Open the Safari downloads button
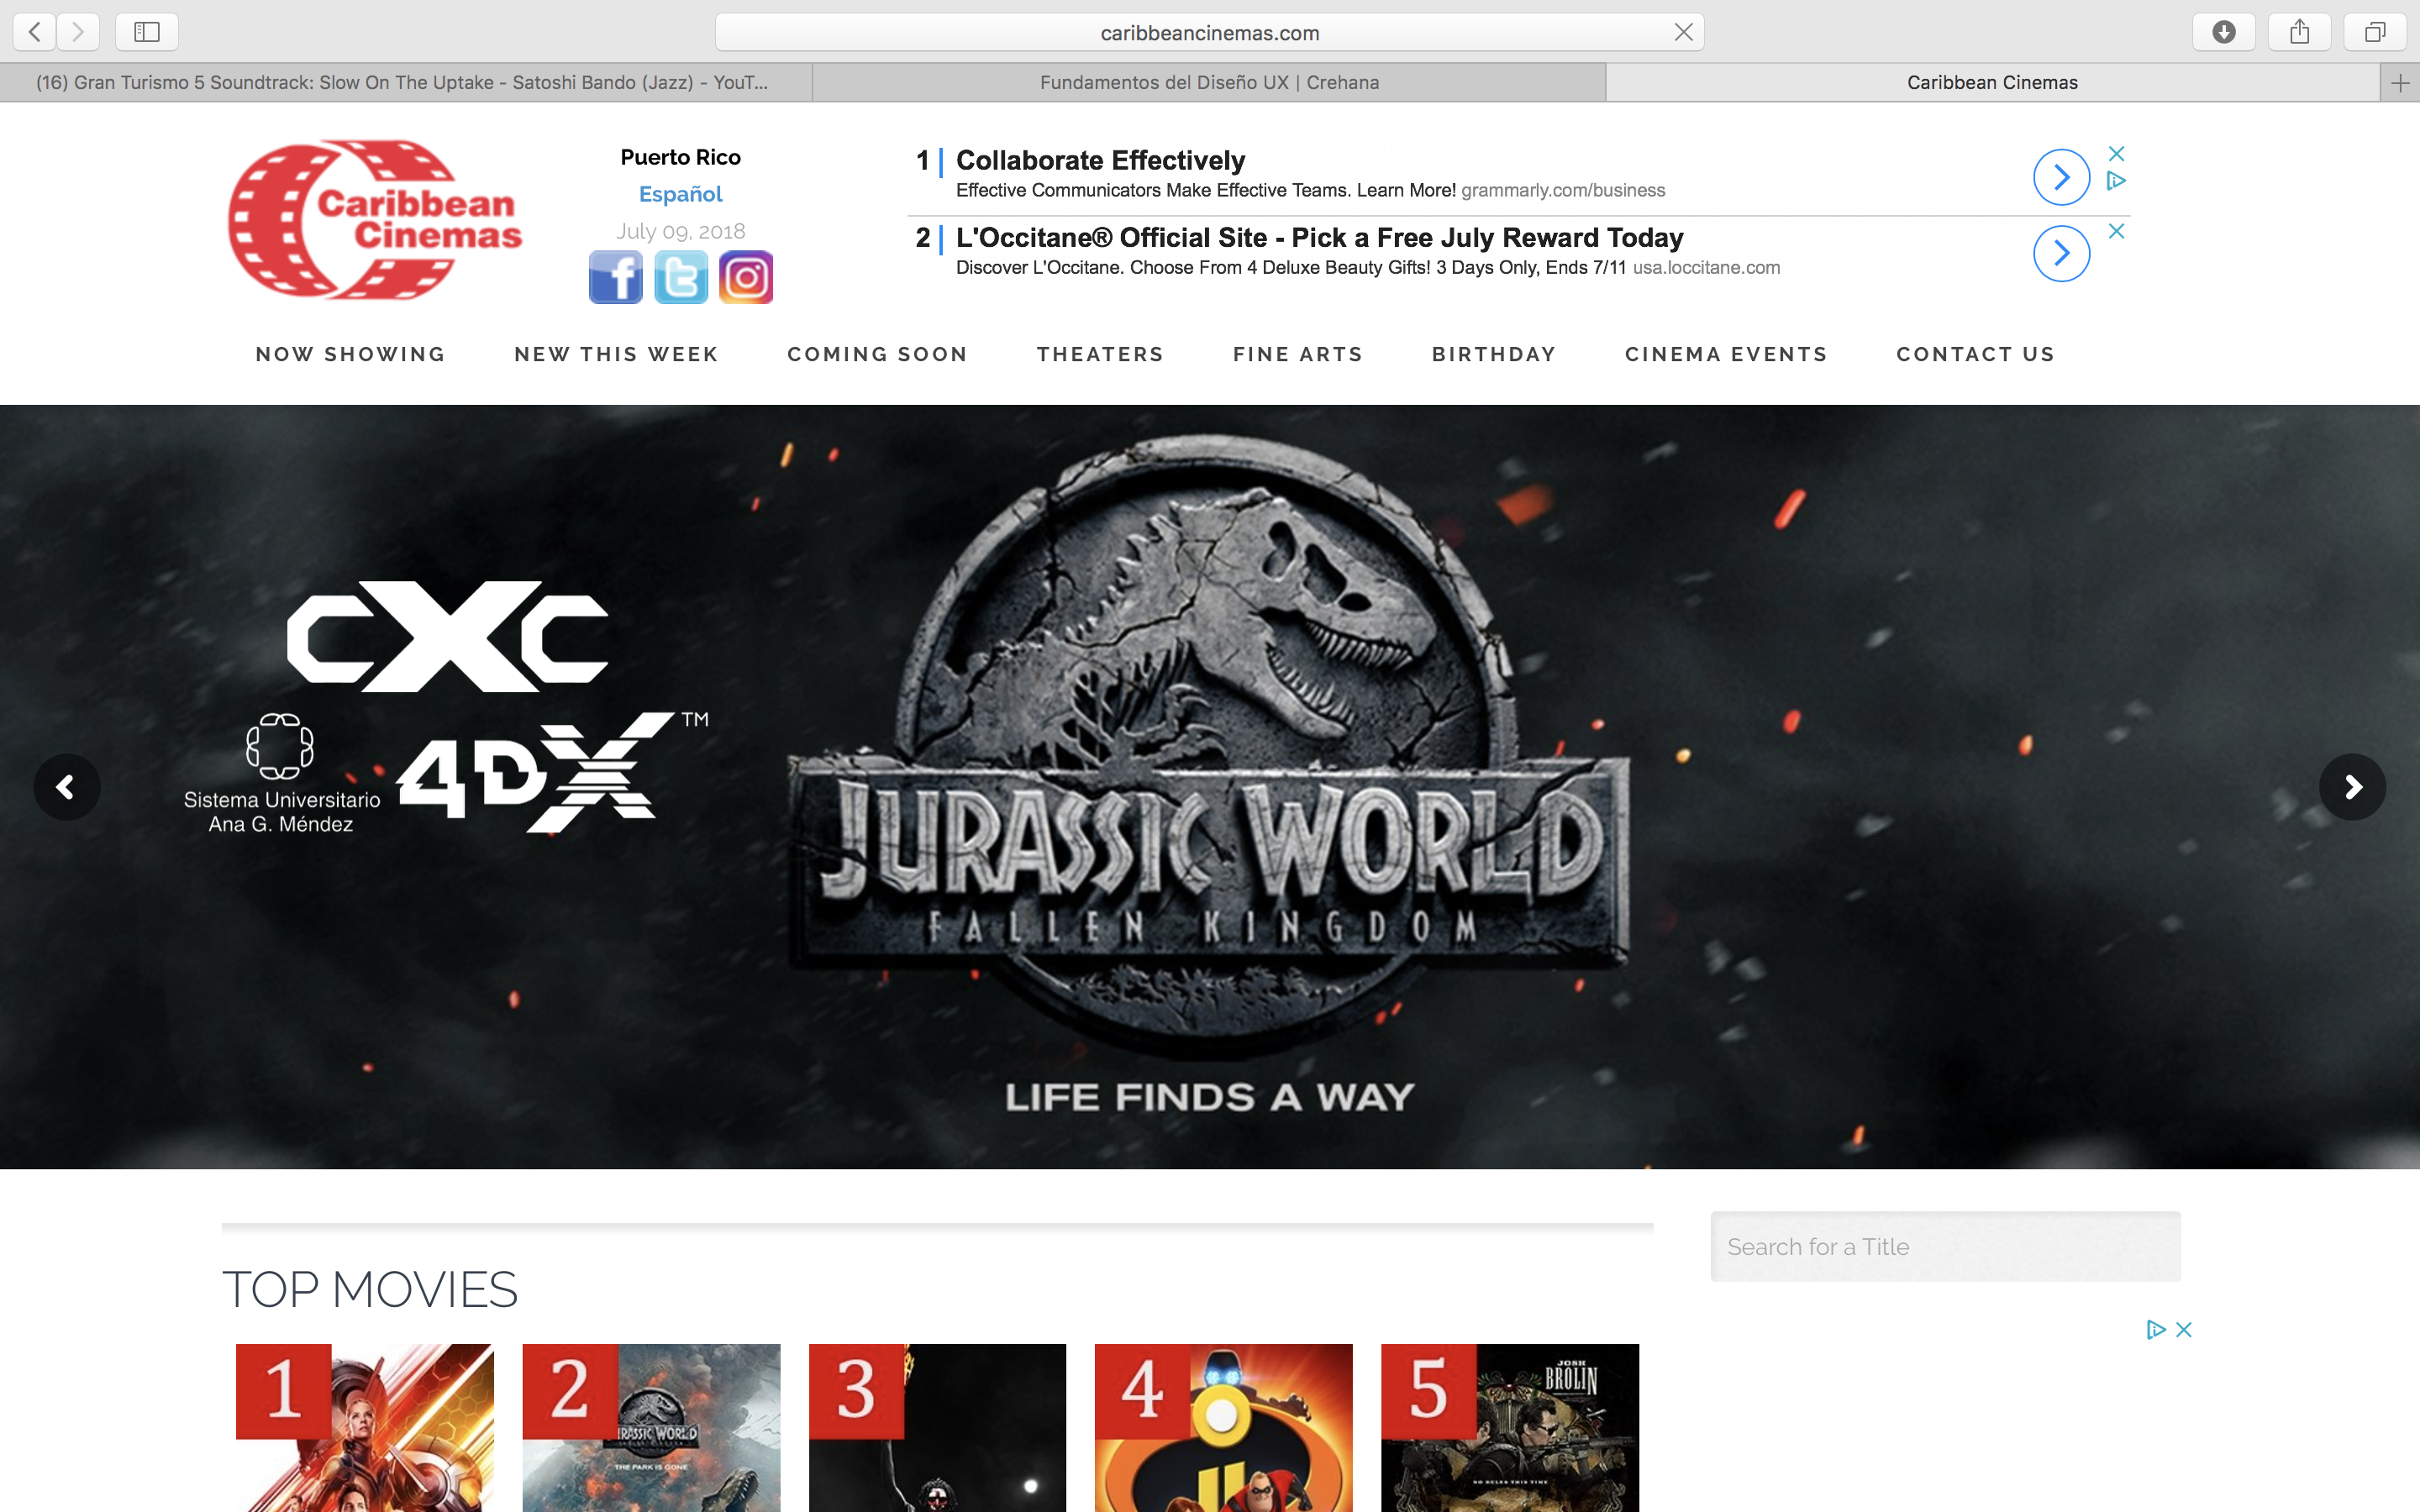2420x1512 pixels. point(2224,32)
